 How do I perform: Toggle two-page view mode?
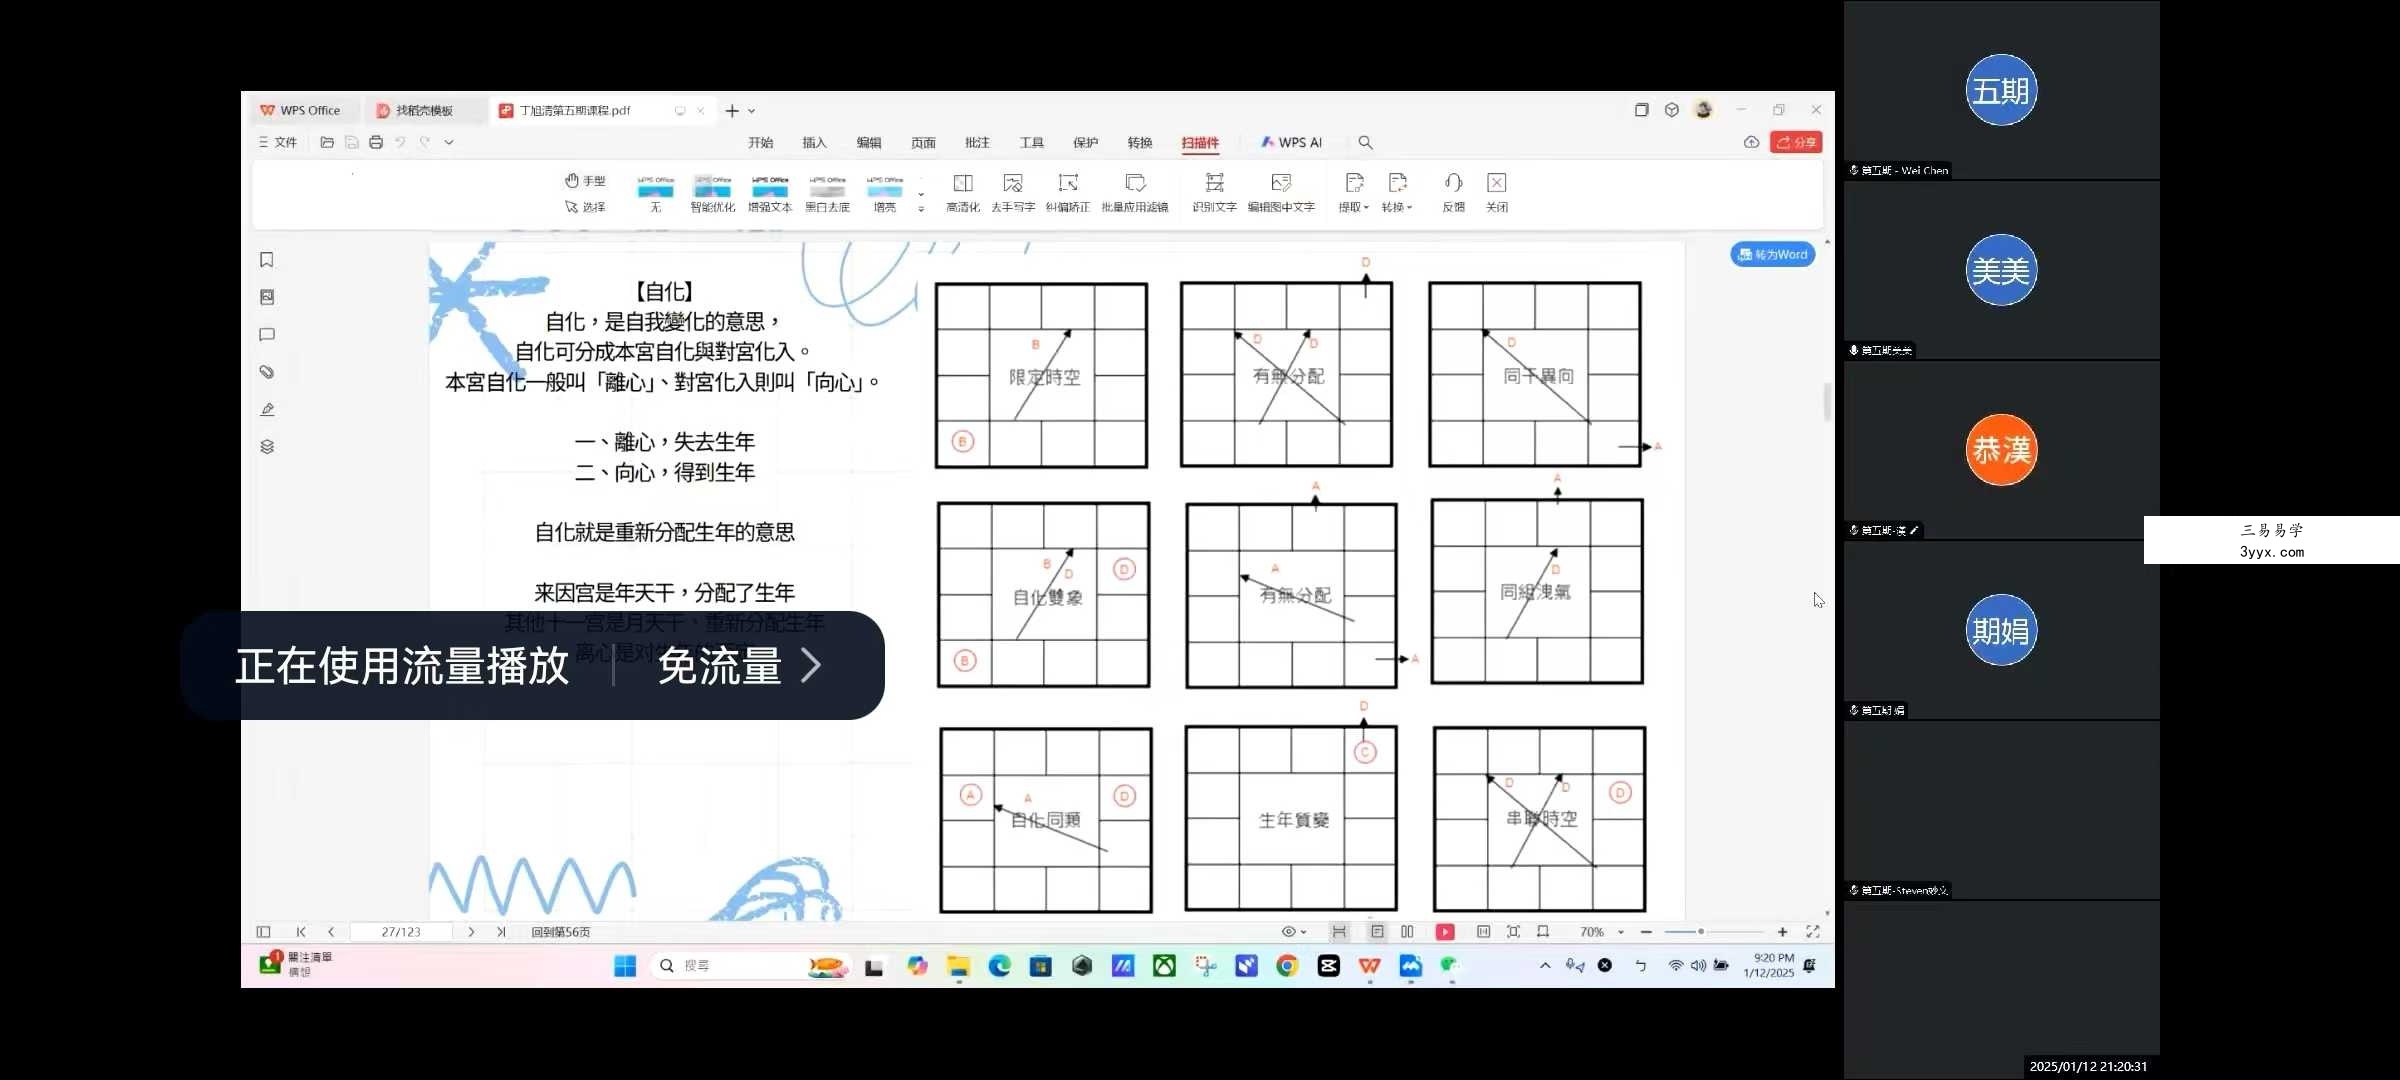coord(1407,931)
